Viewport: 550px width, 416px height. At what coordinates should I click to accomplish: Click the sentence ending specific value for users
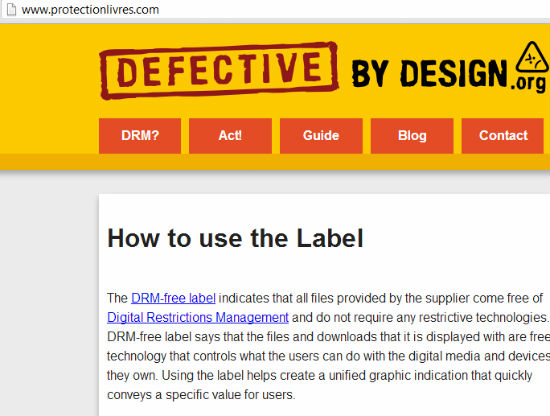(201, 395)
